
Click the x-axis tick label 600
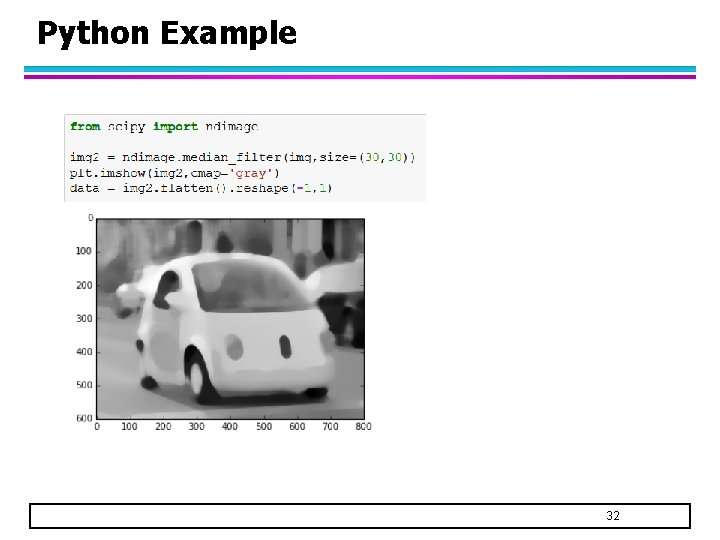click(297, 427)
